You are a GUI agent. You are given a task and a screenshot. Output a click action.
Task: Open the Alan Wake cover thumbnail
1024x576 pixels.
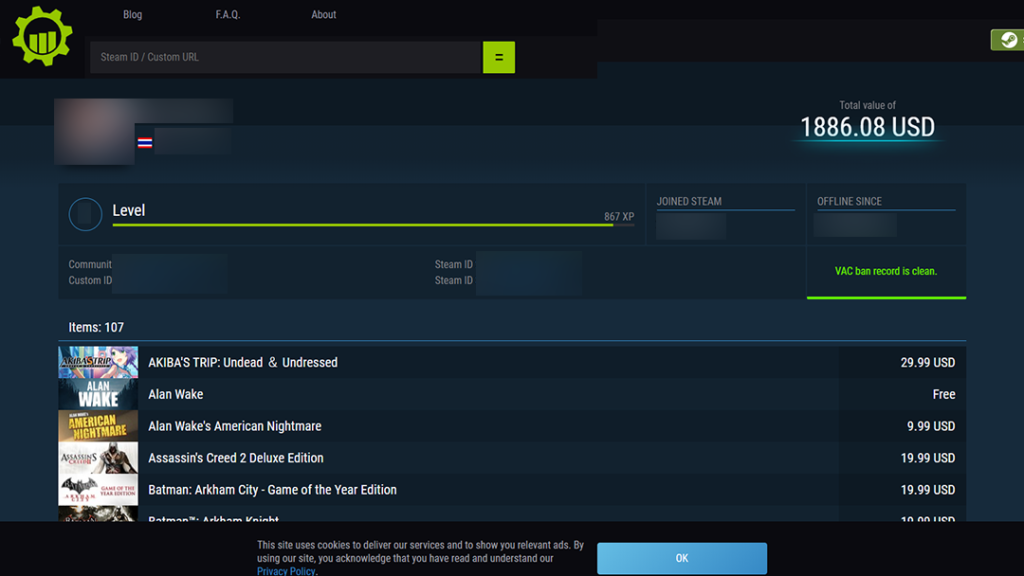pyautogui.click(x=98, y=394)
